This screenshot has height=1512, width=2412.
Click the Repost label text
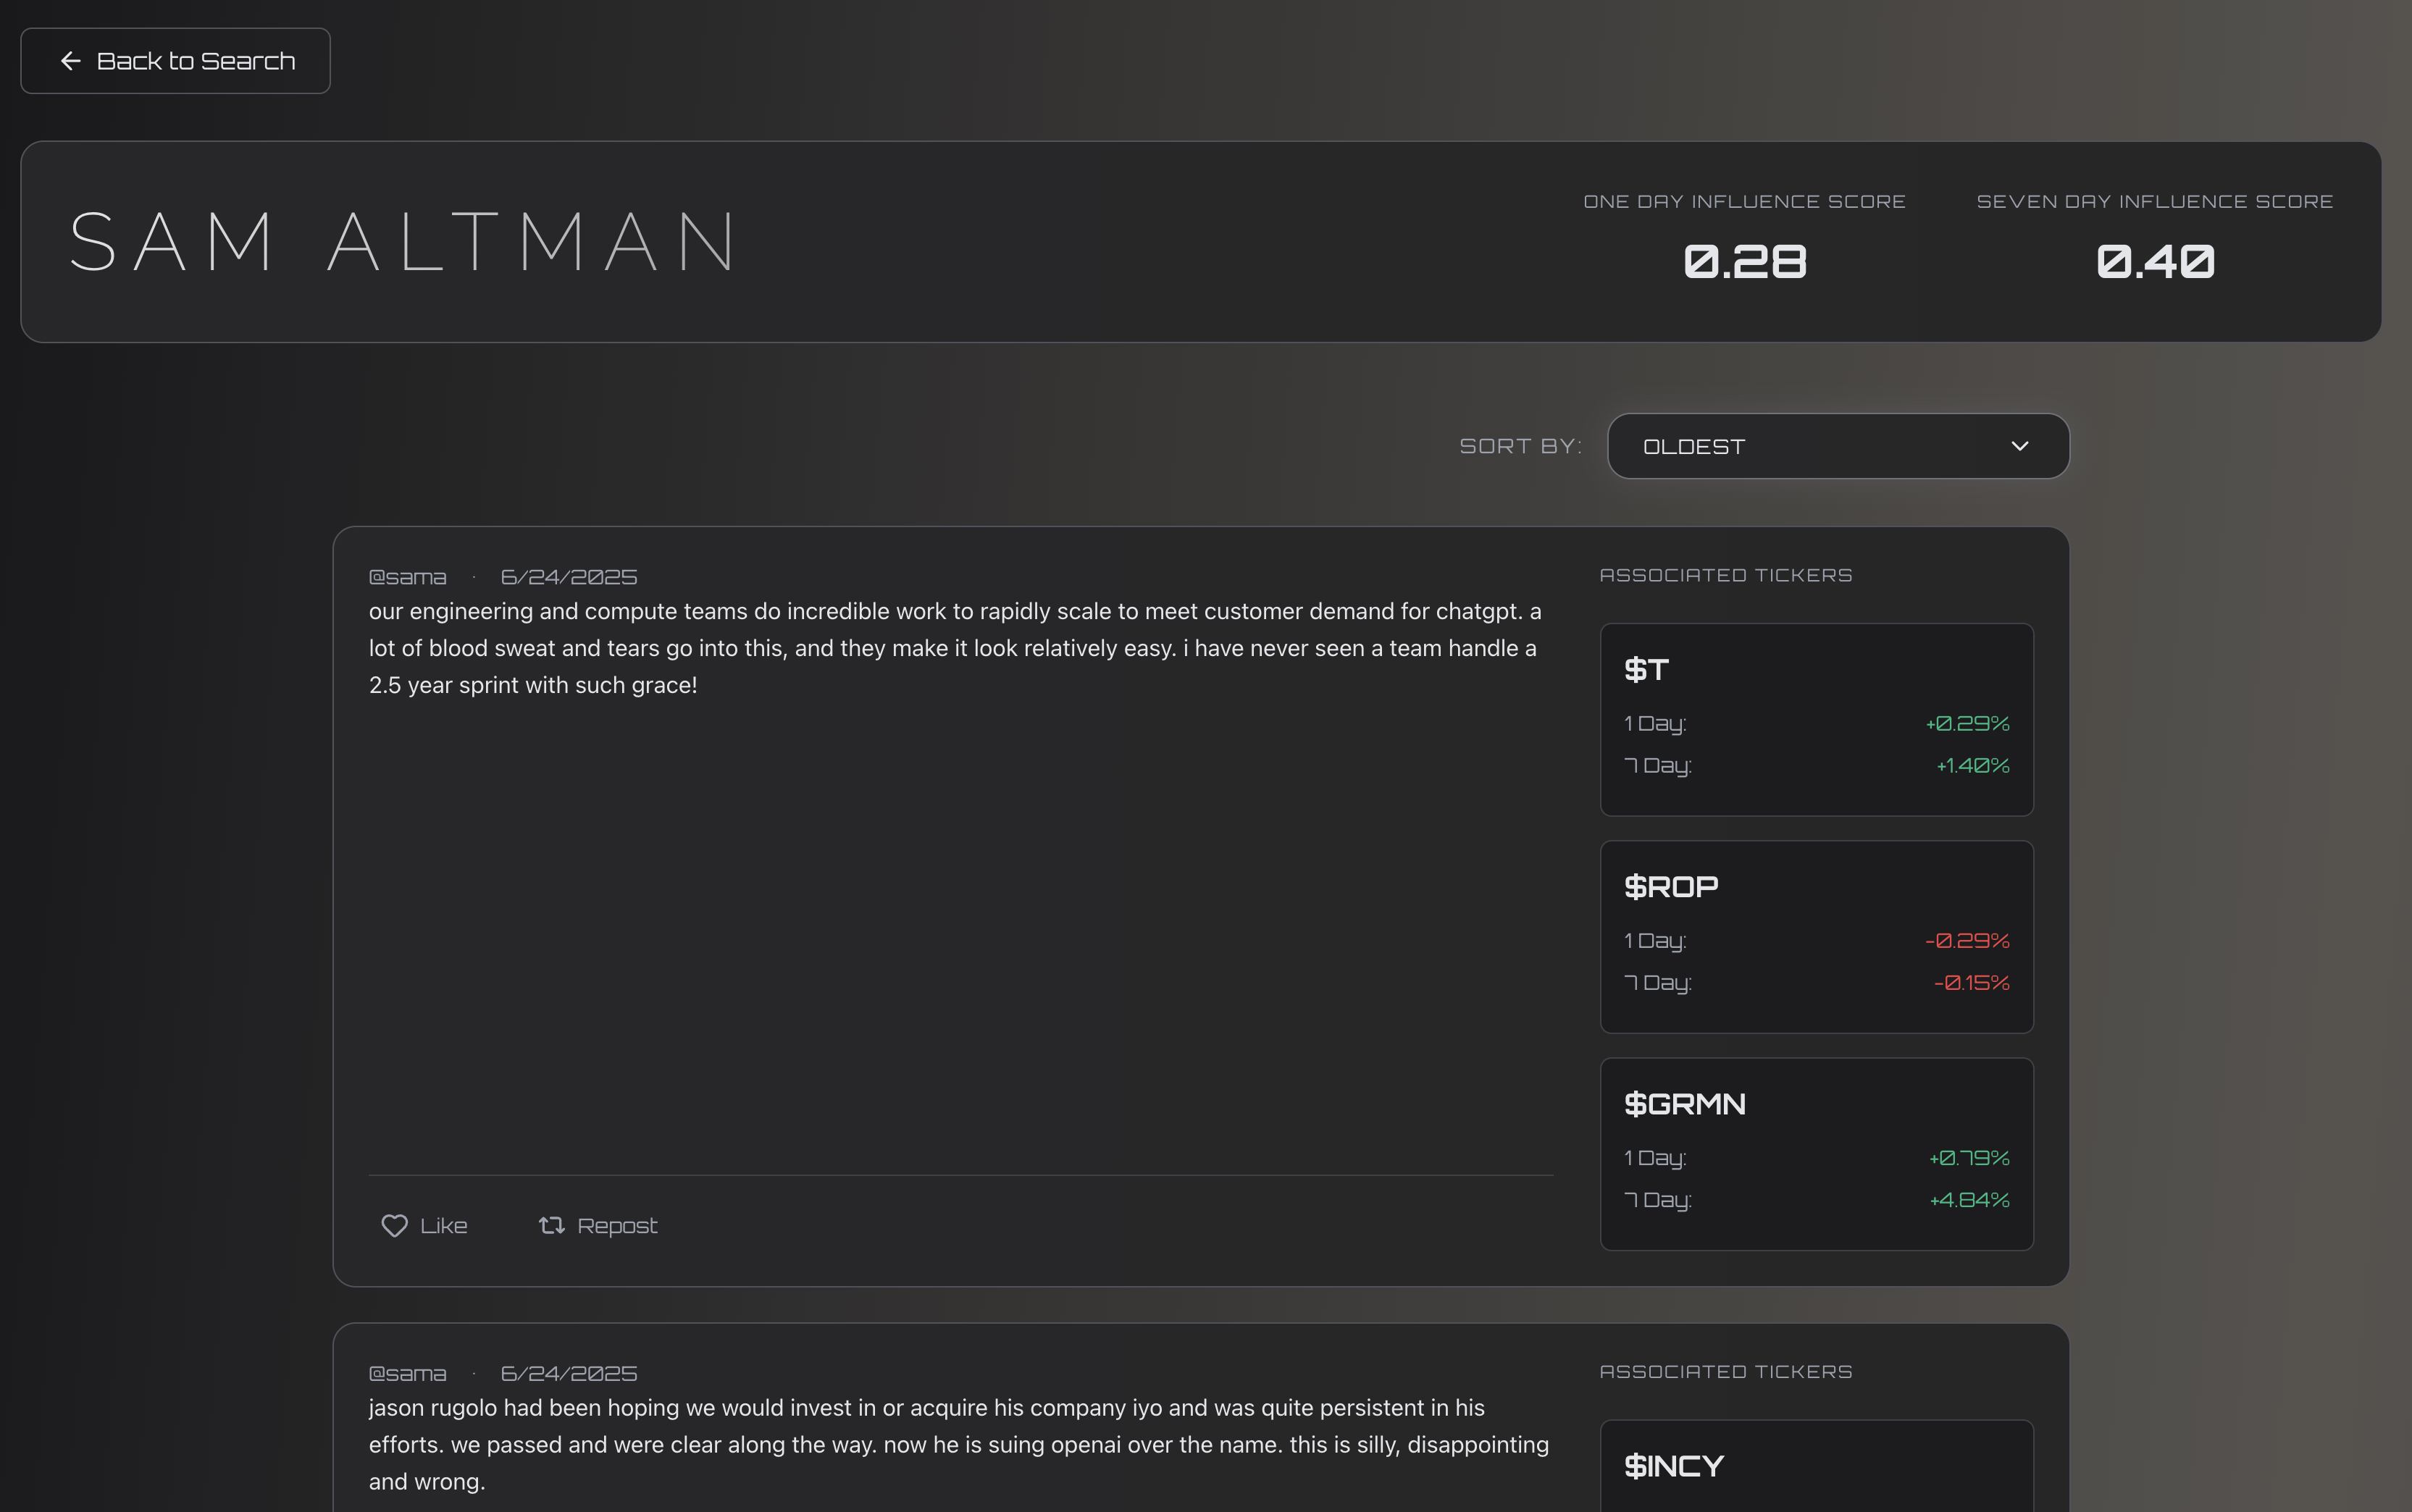[x=617, y=1225]
